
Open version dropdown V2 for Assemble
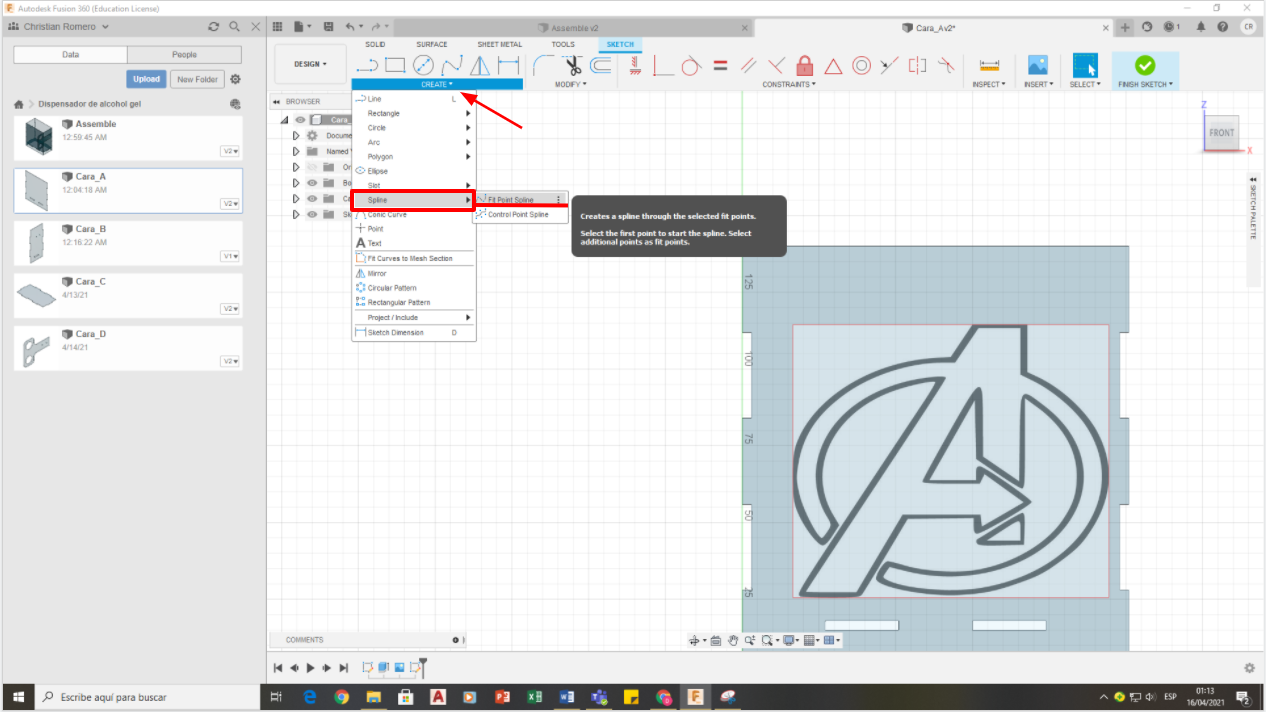coord(230,151)
